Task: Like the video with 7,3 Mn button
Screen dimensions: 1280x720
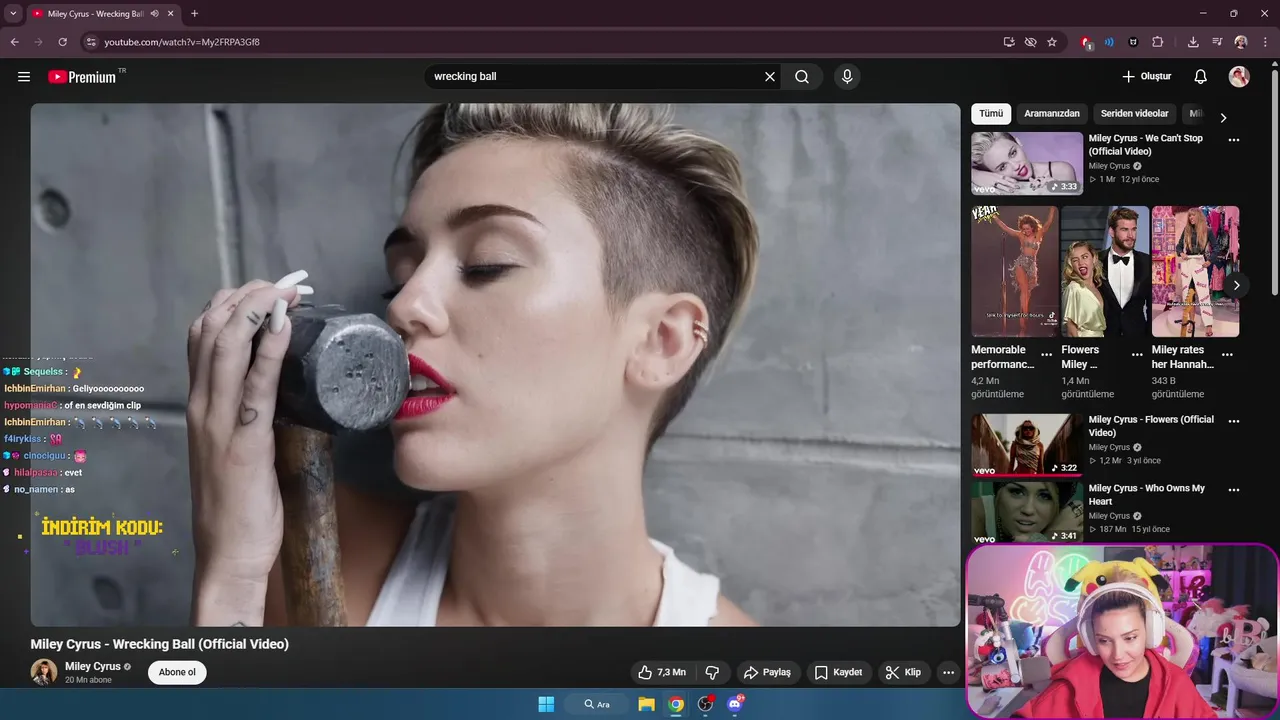Action: tap(661, 672)
